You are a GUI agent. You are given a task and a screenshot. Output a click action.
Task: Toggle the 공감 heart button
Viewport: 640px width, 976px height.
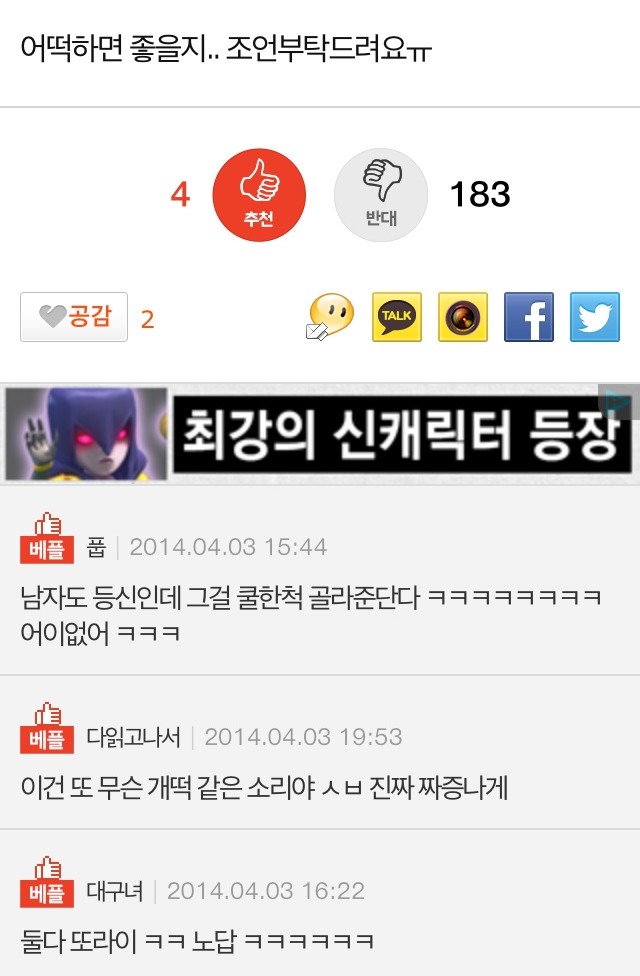tap(74, 317)
